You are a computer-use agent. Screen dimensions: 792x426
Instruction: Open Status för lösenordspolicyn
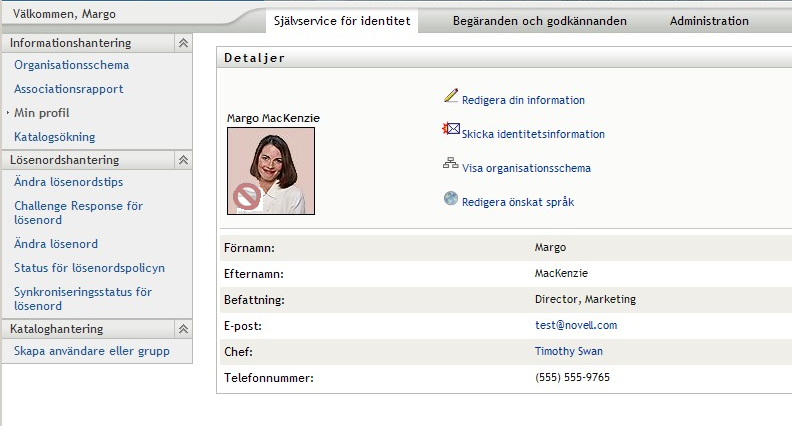click(x=89, y=268)
